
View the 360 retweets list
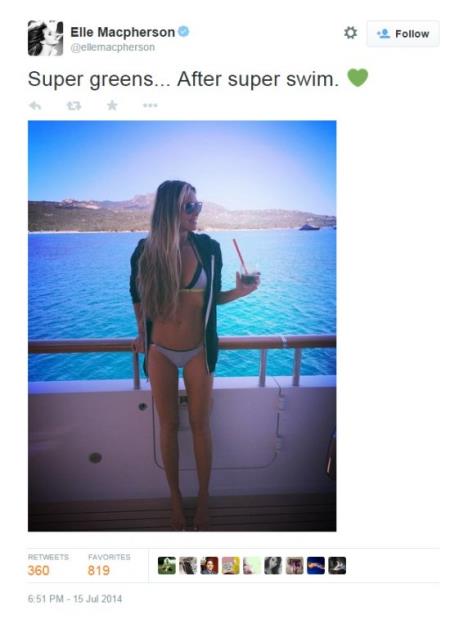point(48,565)
